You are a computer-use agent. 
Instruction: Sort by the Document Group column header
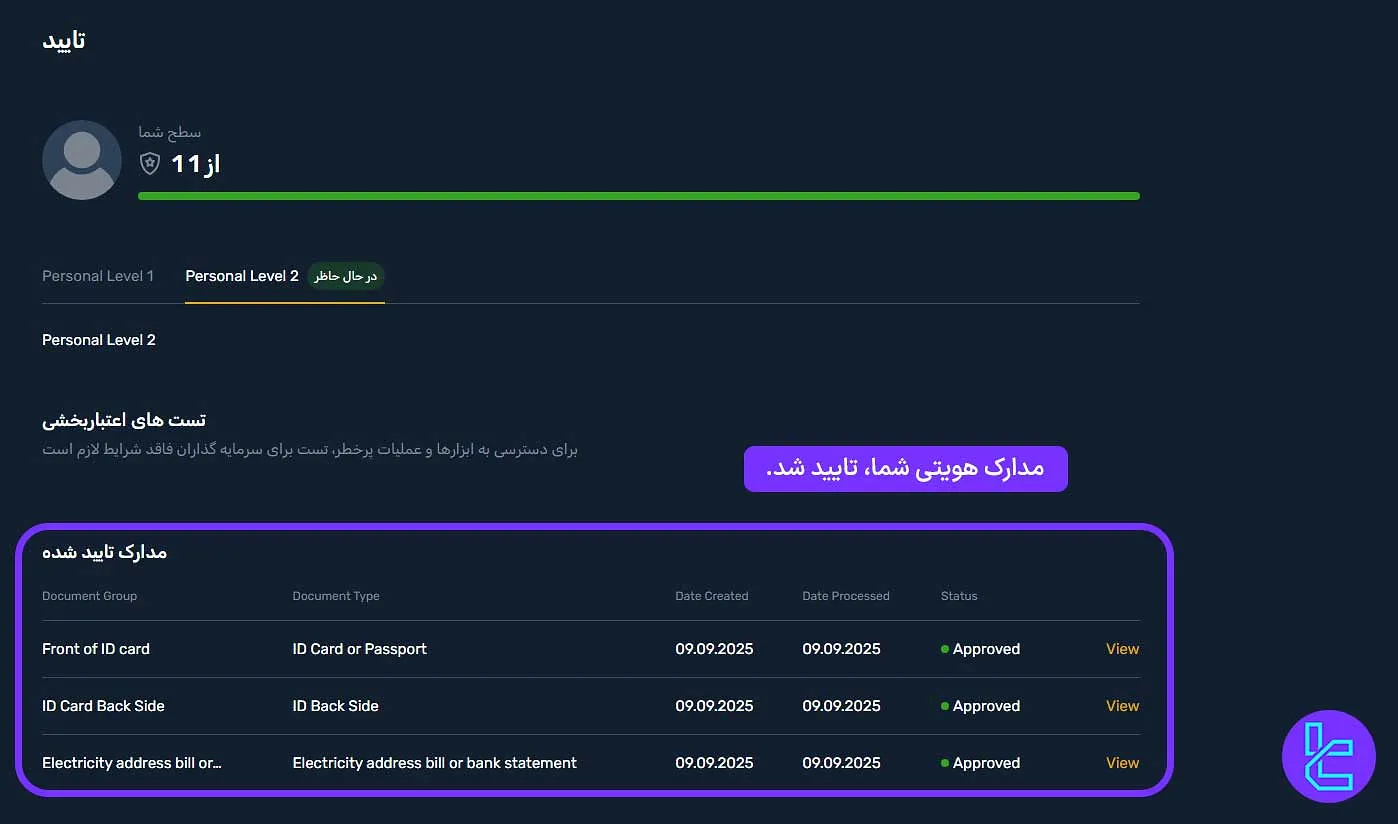[x=89, y=595]
